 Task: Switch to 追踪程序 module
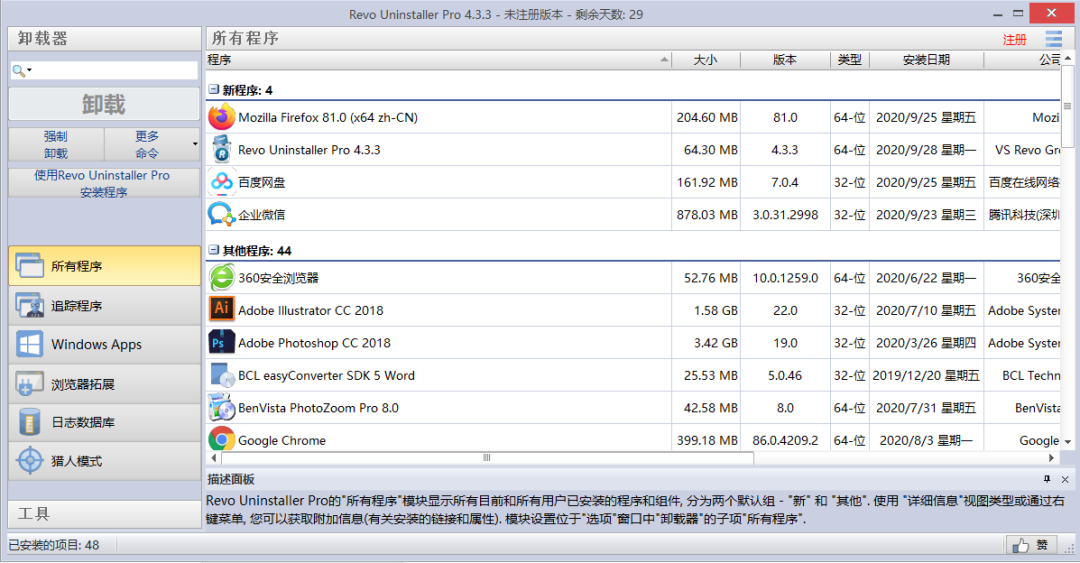105,305
